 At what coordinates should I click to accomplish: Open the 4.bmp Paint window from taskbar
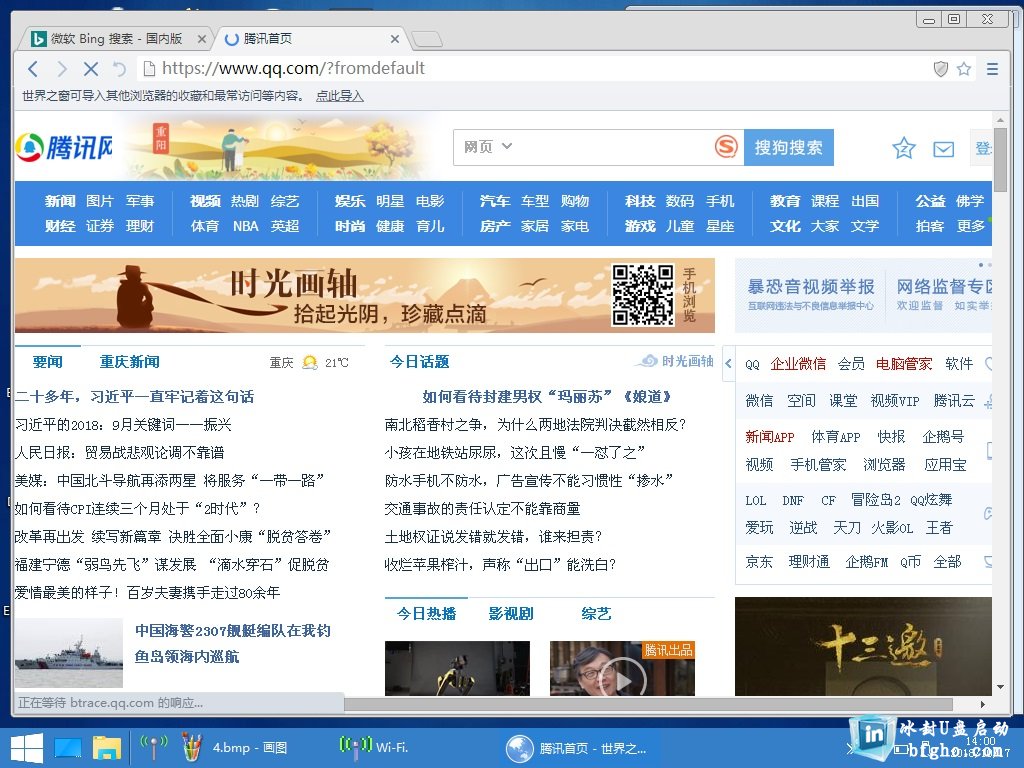(x=234, y=748)
